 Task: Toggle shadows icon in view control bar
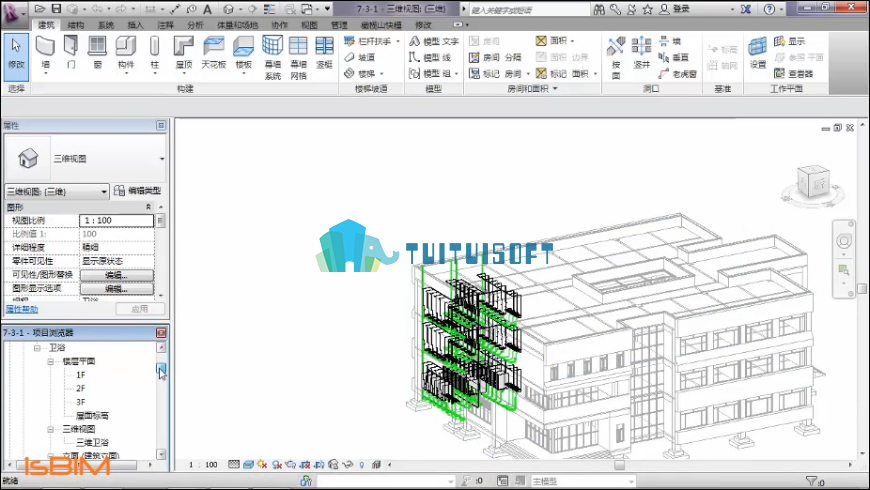click(x=276, y=464)
